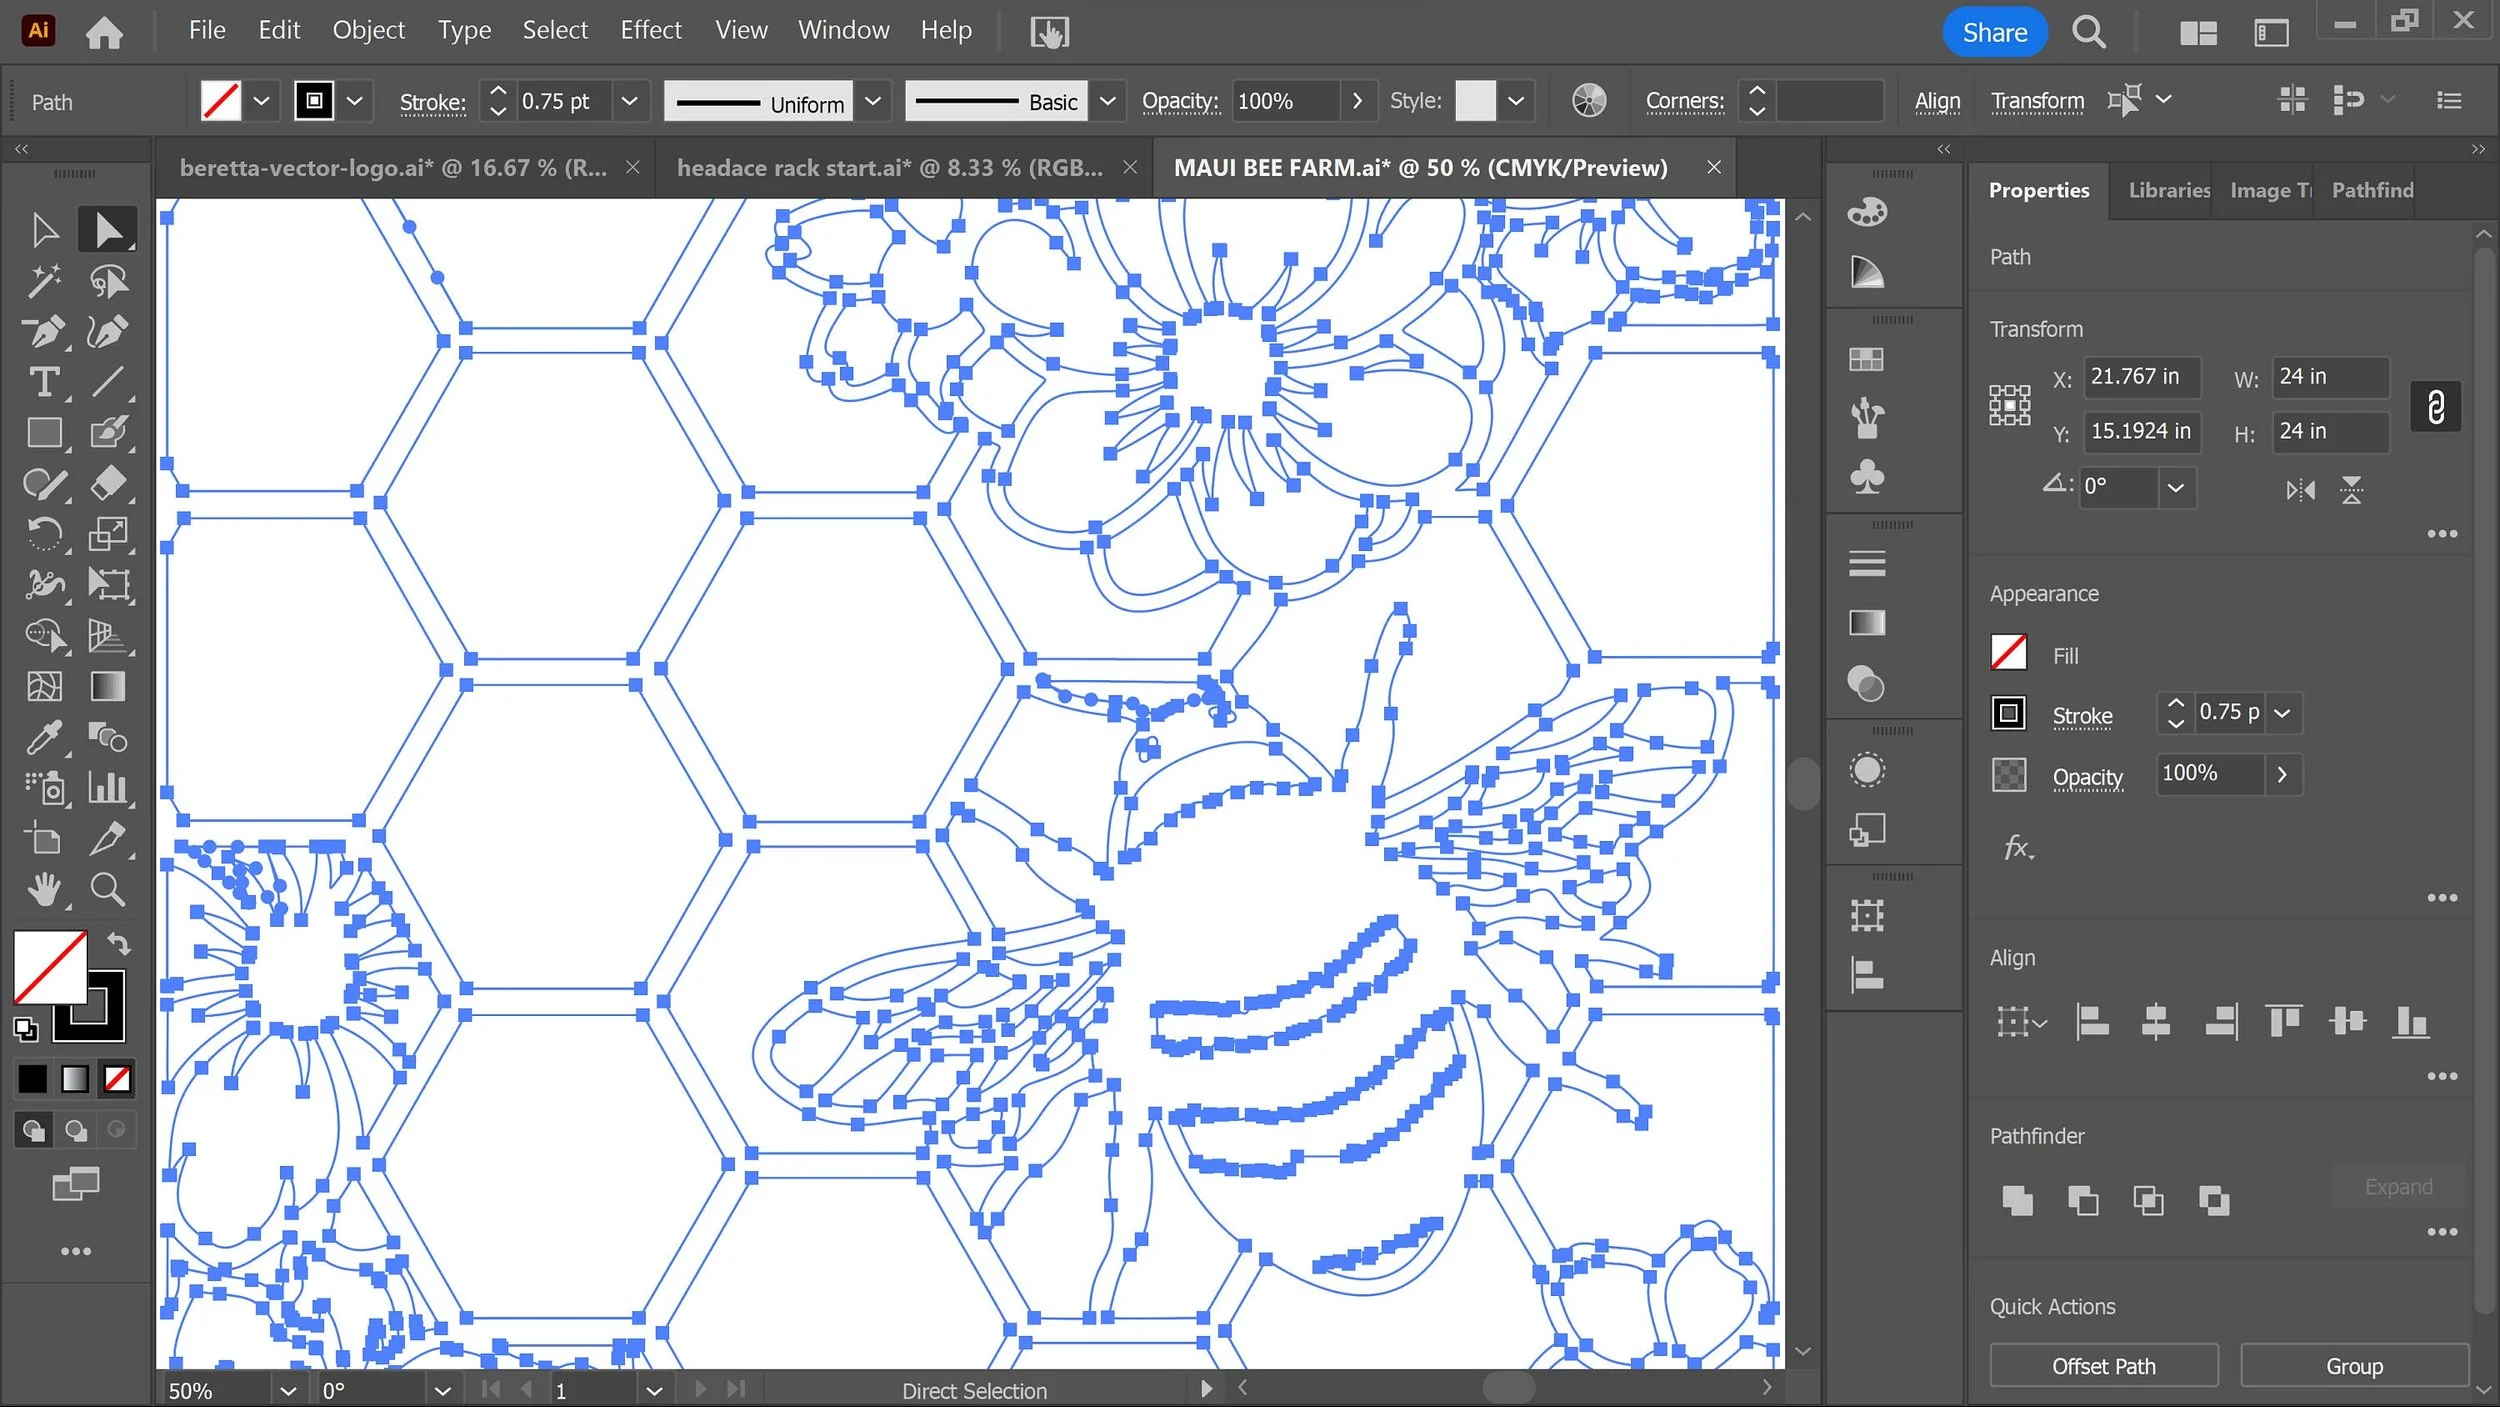The width and height of the screenshot is (2500, 1407).
Task: Open the rotation angle dropdown in Transform
Action: click(2175, 488)
